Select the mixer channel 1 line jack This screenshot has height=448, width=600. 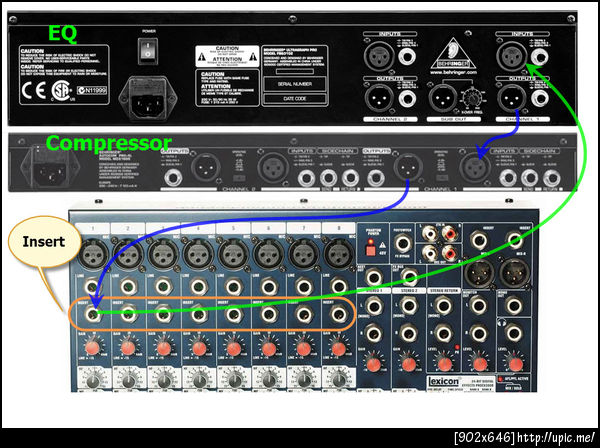pos(92,287)
